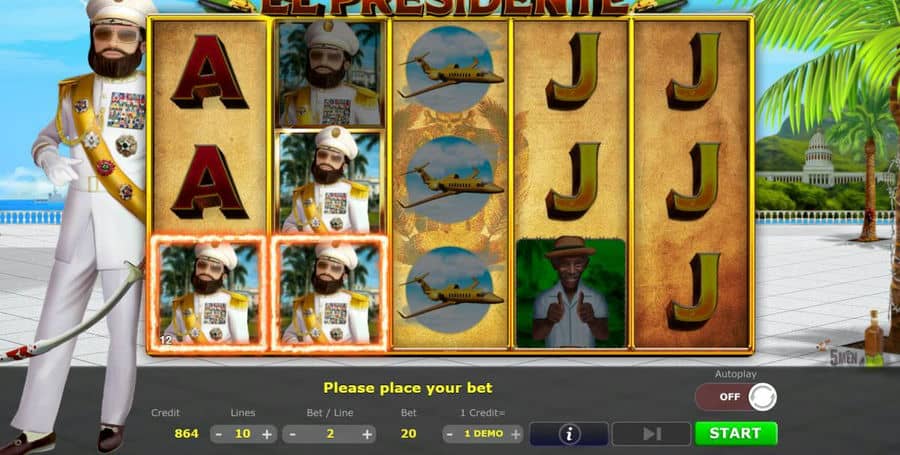Click the credit amount 864

click(187, 433)
